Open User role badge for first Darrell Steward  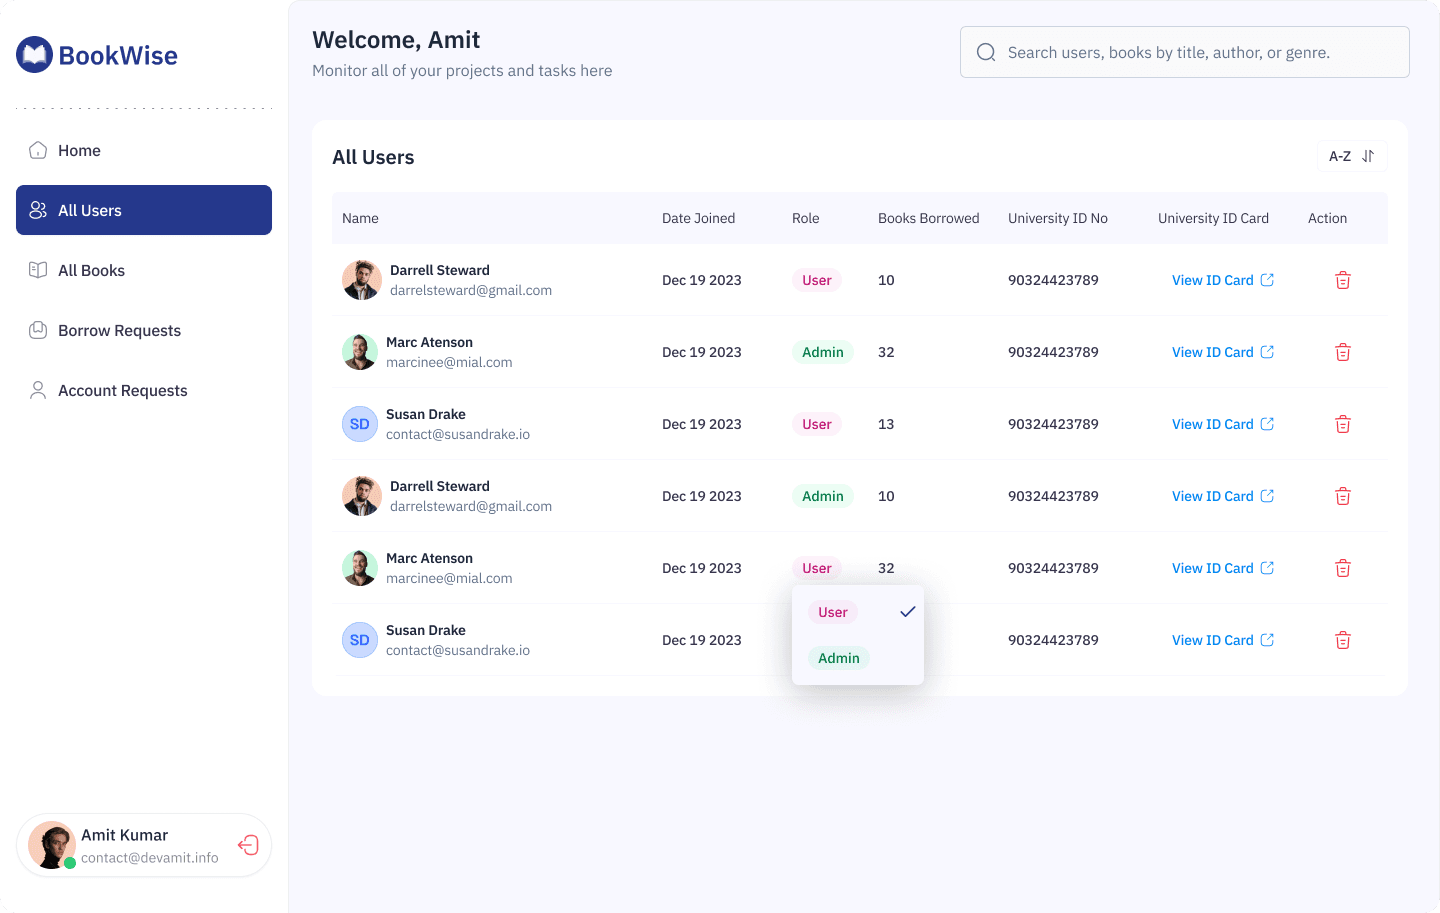pos(816,280)
